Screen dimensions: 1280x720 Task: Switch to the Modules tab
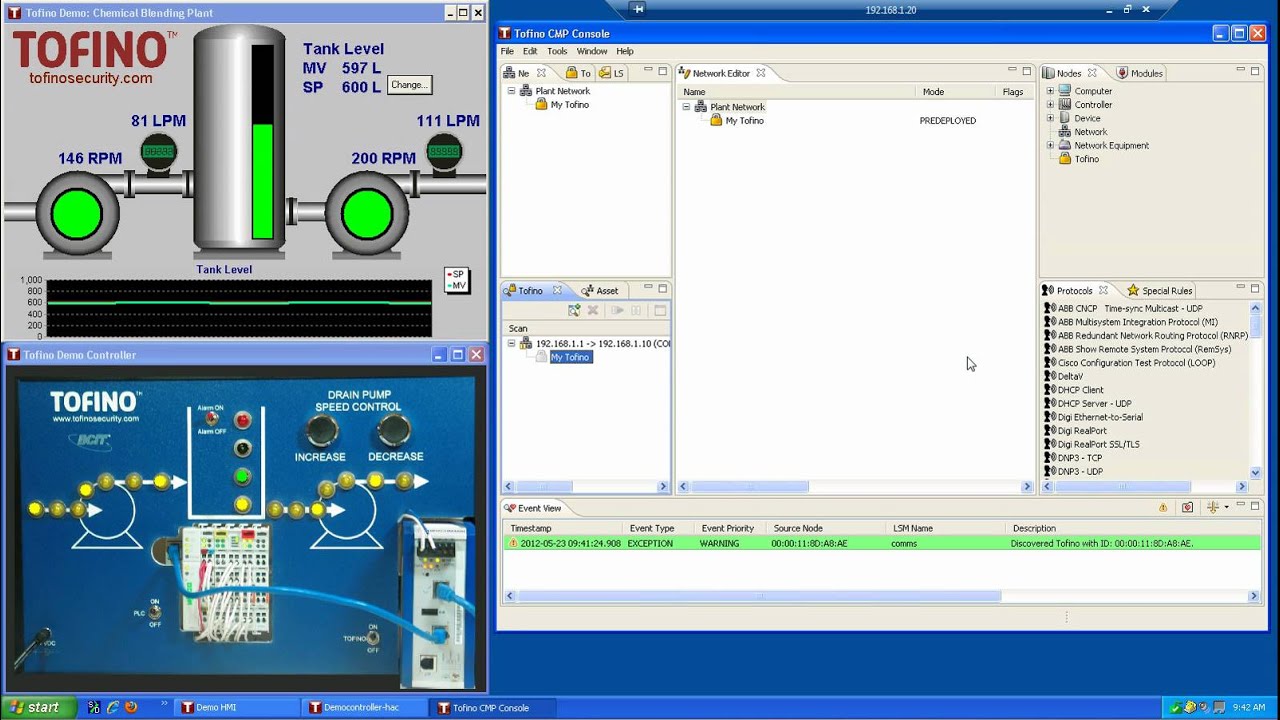pyautogui.click(x=1140, y=73)
